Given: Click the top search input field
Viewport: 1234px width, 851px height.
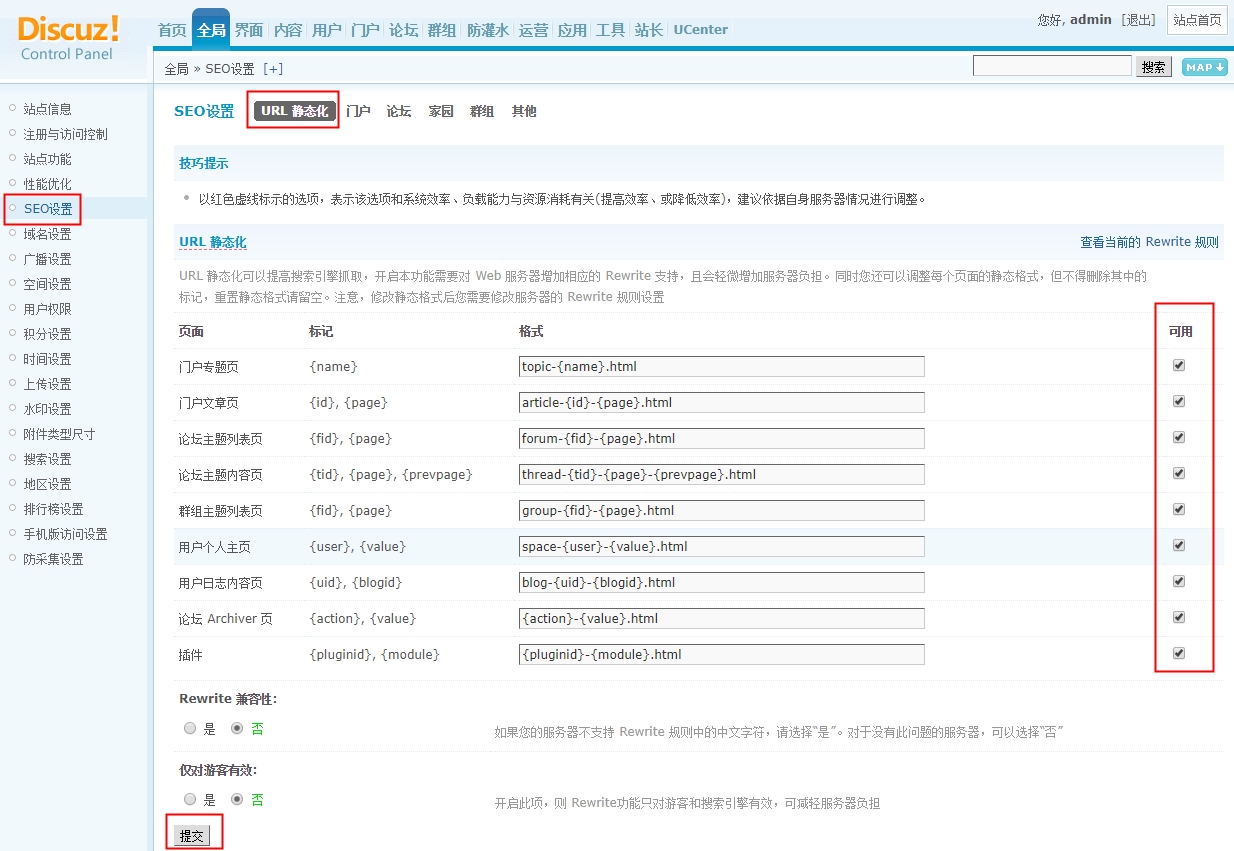Looking at the screenshot, I should click(x=1051, y=66).
